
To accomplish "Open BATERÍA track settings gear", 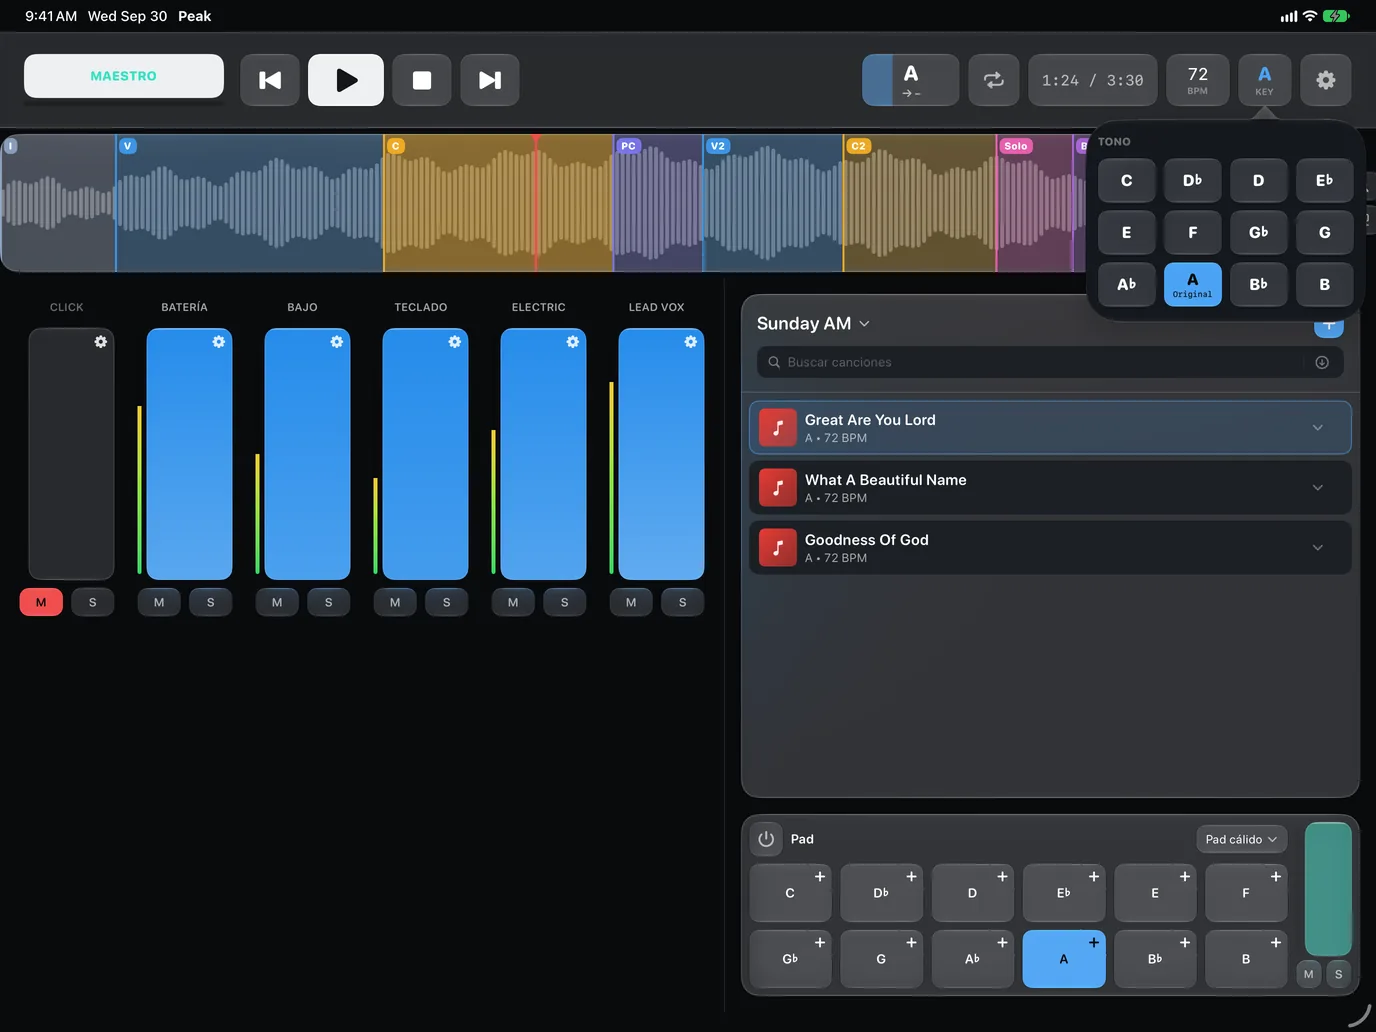I will tap(219, 342).
